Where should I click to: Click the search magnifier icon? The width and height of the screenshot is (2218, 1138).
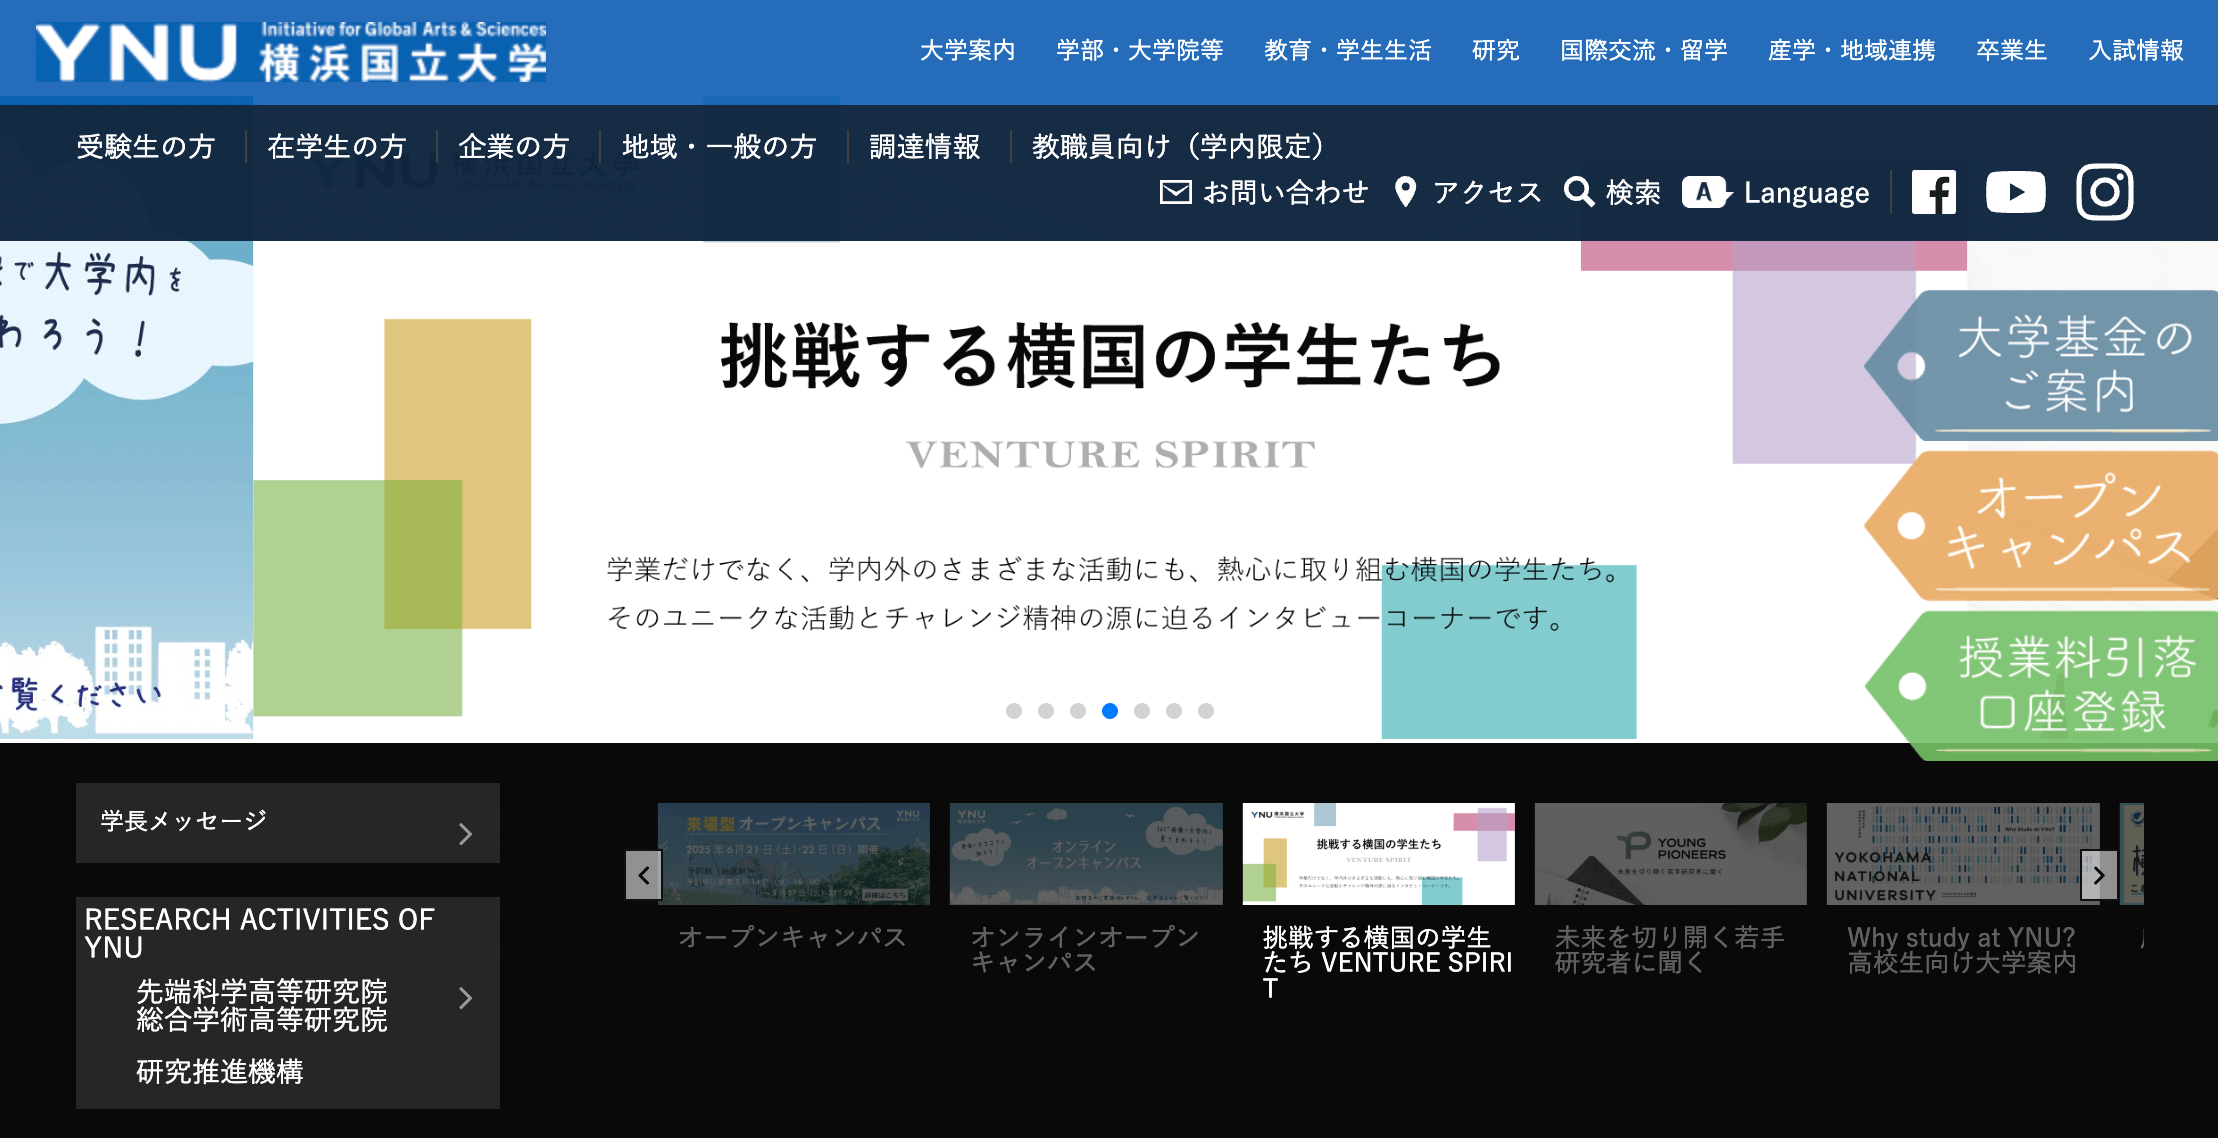click(1579, 192)
